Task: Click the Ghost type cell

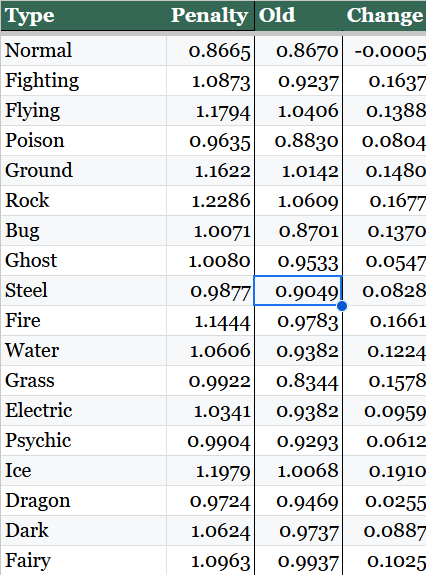Action: click(84, 260)
